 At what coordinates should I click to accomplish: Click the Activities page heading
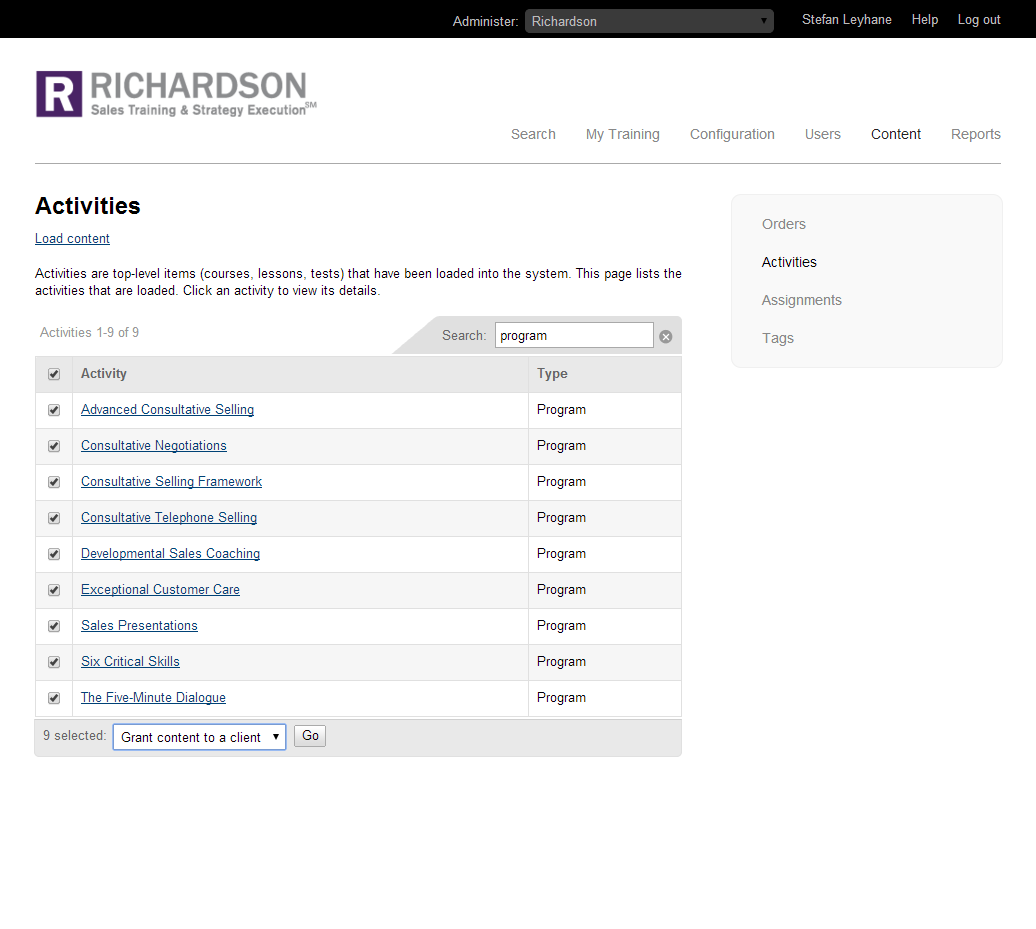pos(88,205)
